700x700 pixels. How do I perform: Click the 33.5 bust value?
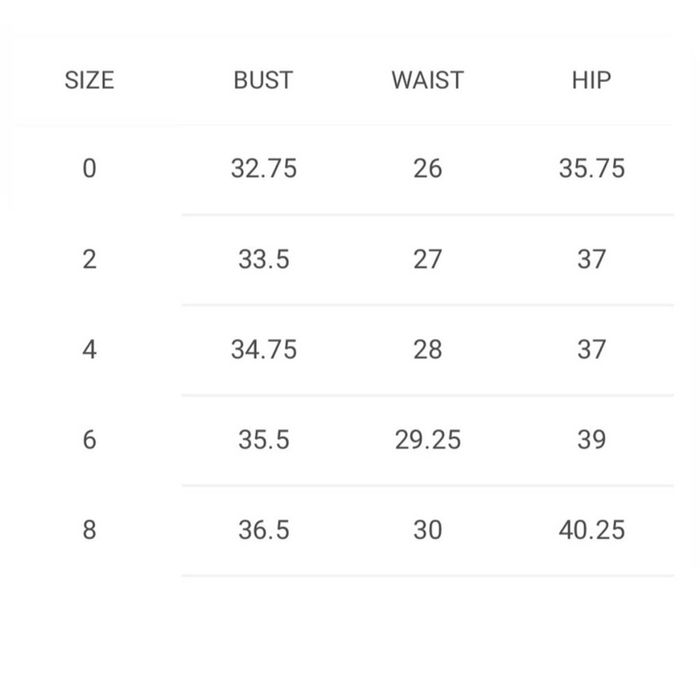(x=263, y=260)
